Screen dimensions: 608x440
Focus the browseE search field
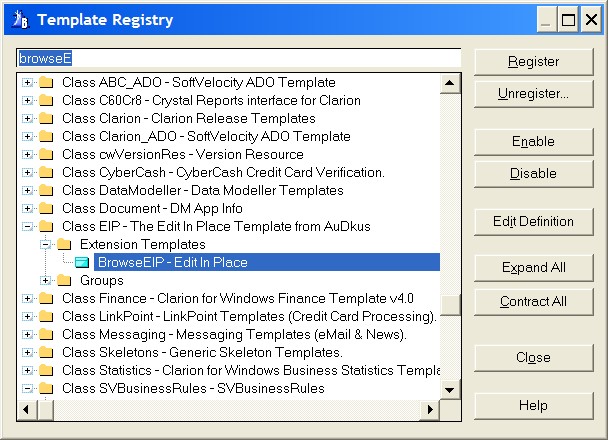238,59
